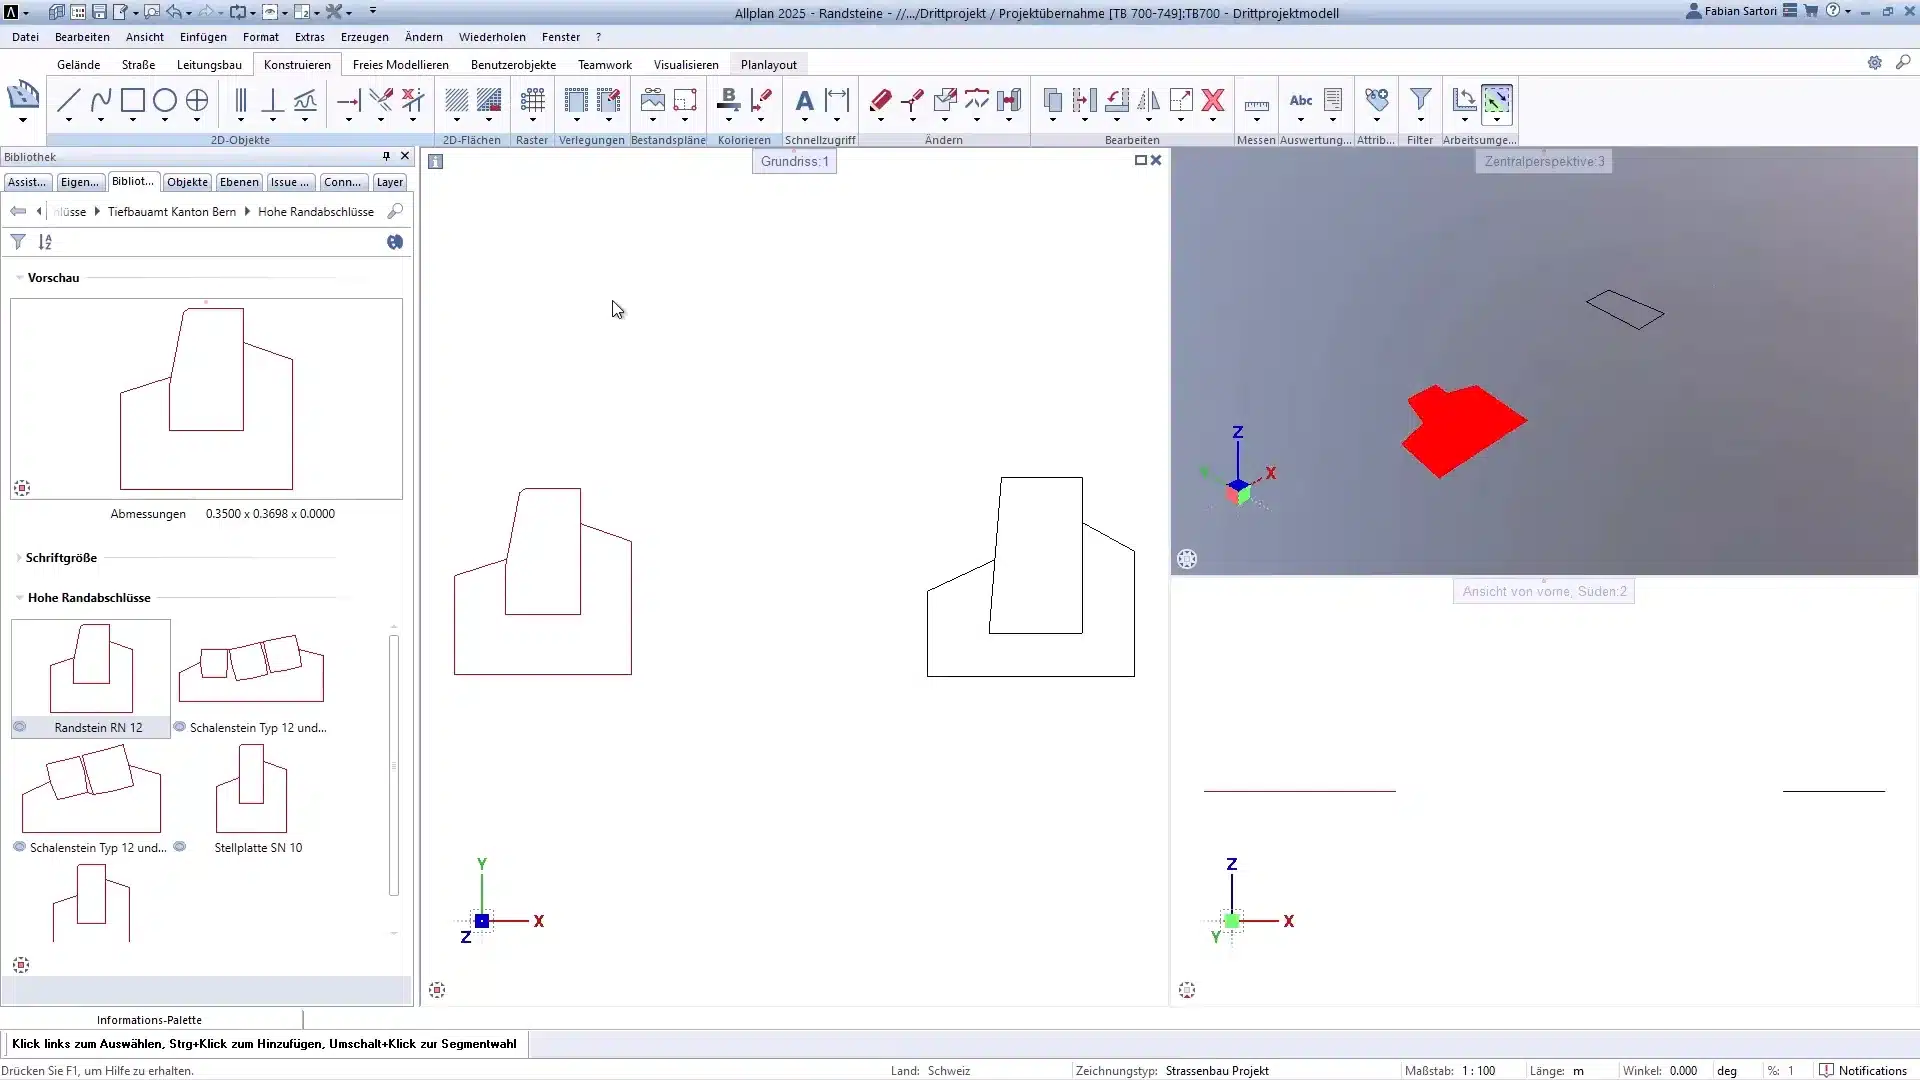1920x1080 pixels.
Task: Select the Messen ruler tool
Action: (1257, 102)
